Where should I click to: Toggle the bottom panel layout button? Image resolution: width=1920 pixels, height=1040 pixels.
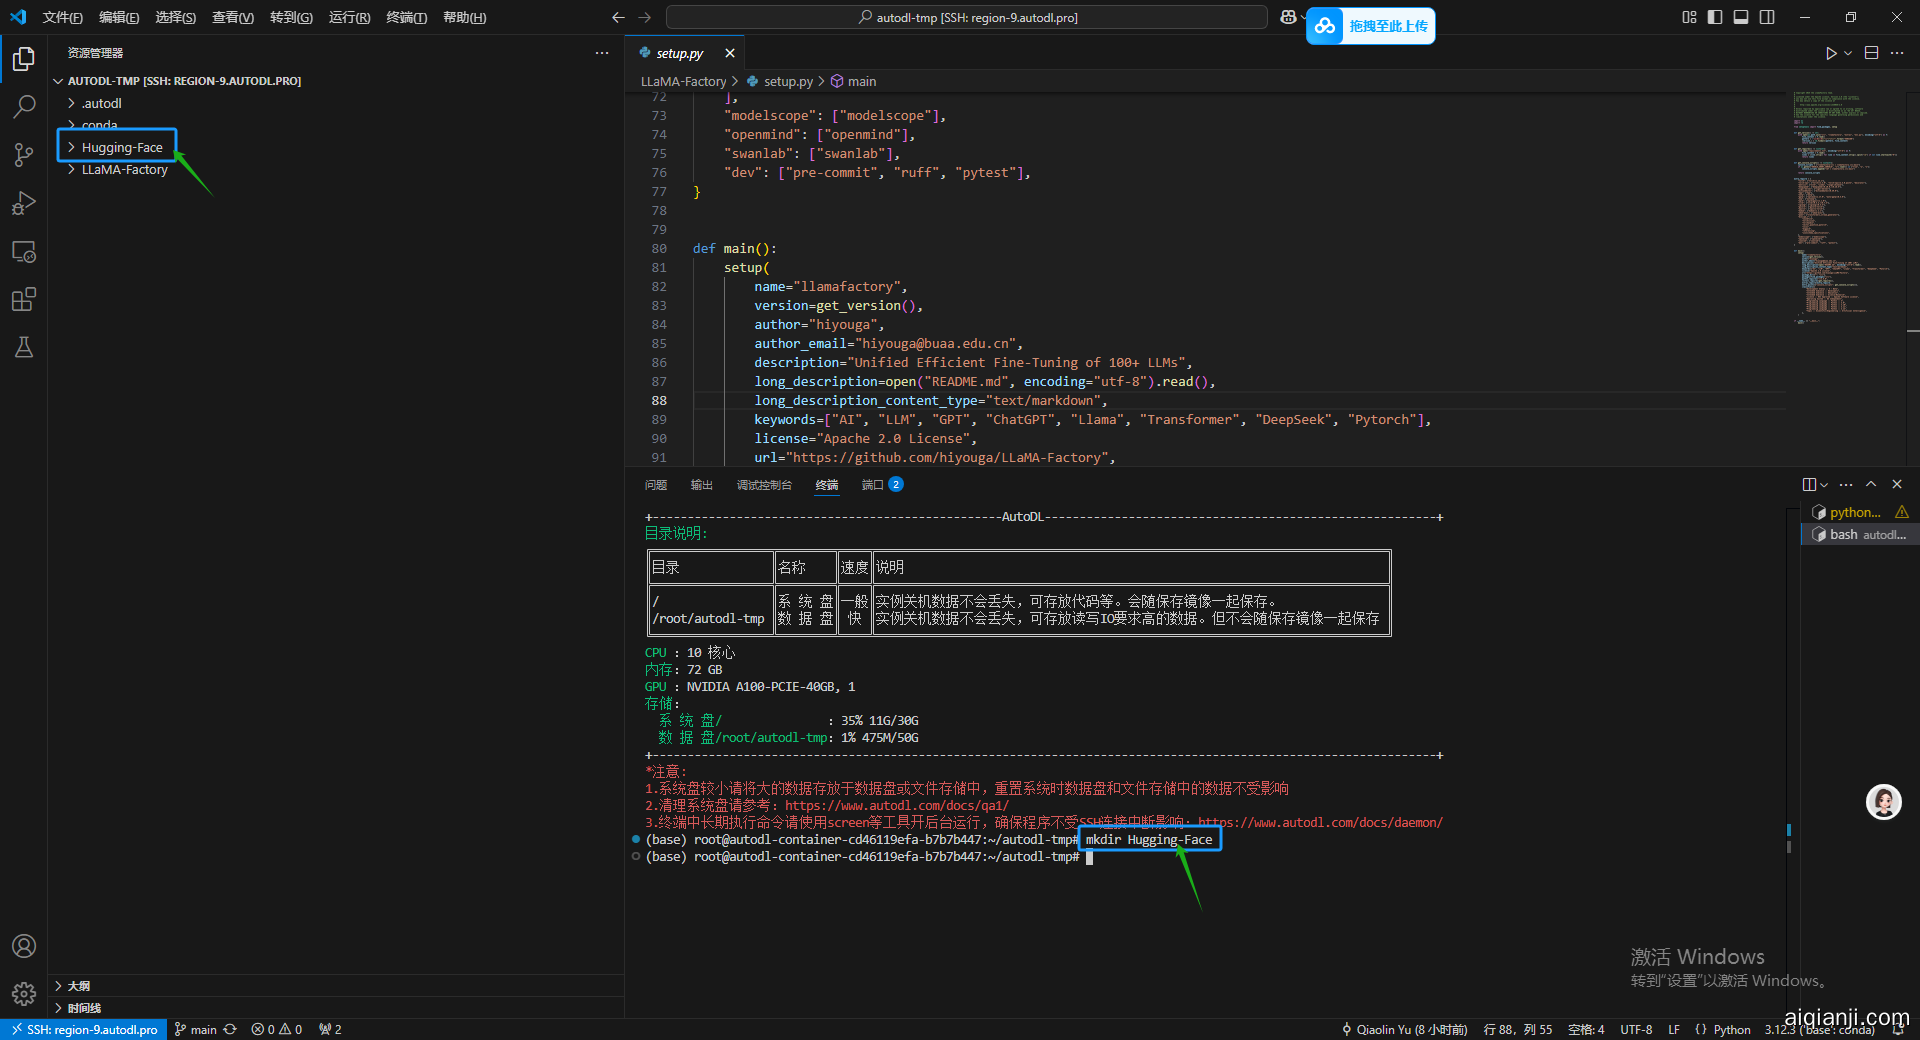(1741, 17)
